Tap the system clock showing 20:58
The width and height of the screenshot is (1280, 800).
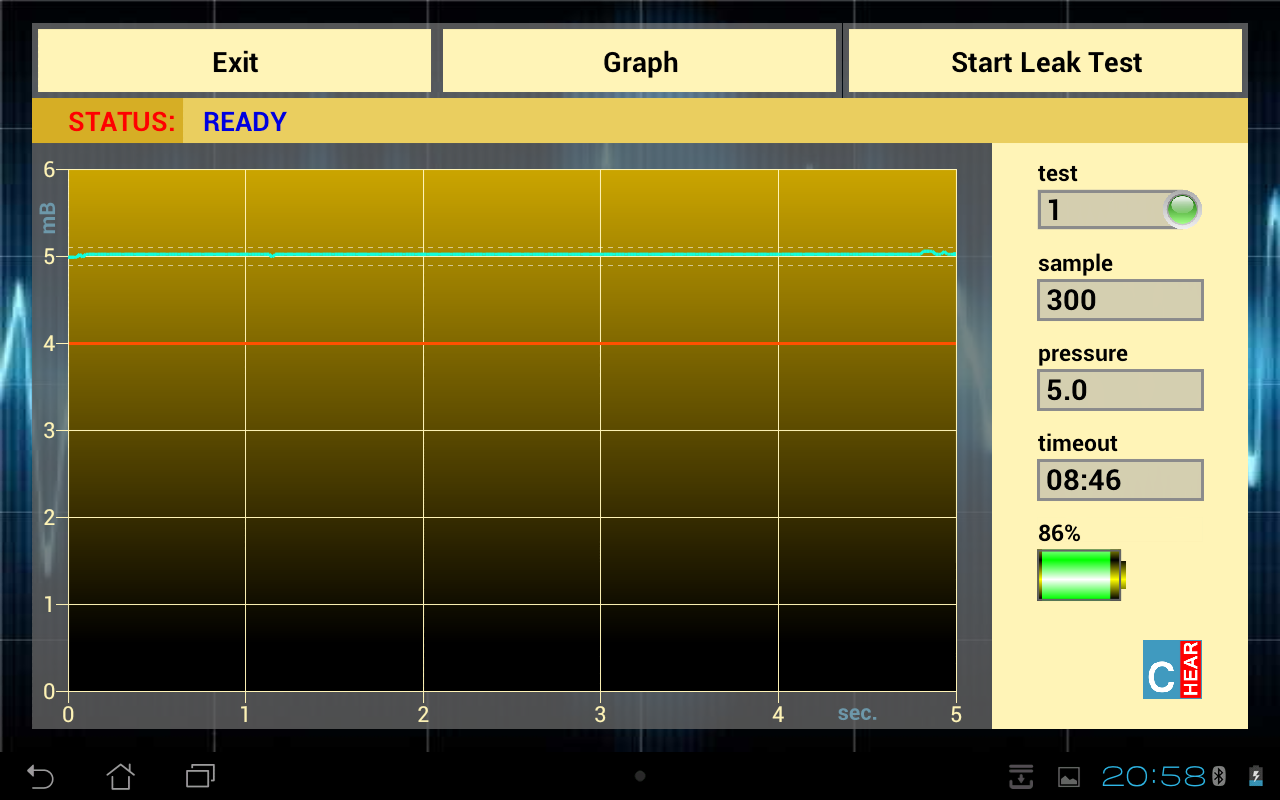1155,776
